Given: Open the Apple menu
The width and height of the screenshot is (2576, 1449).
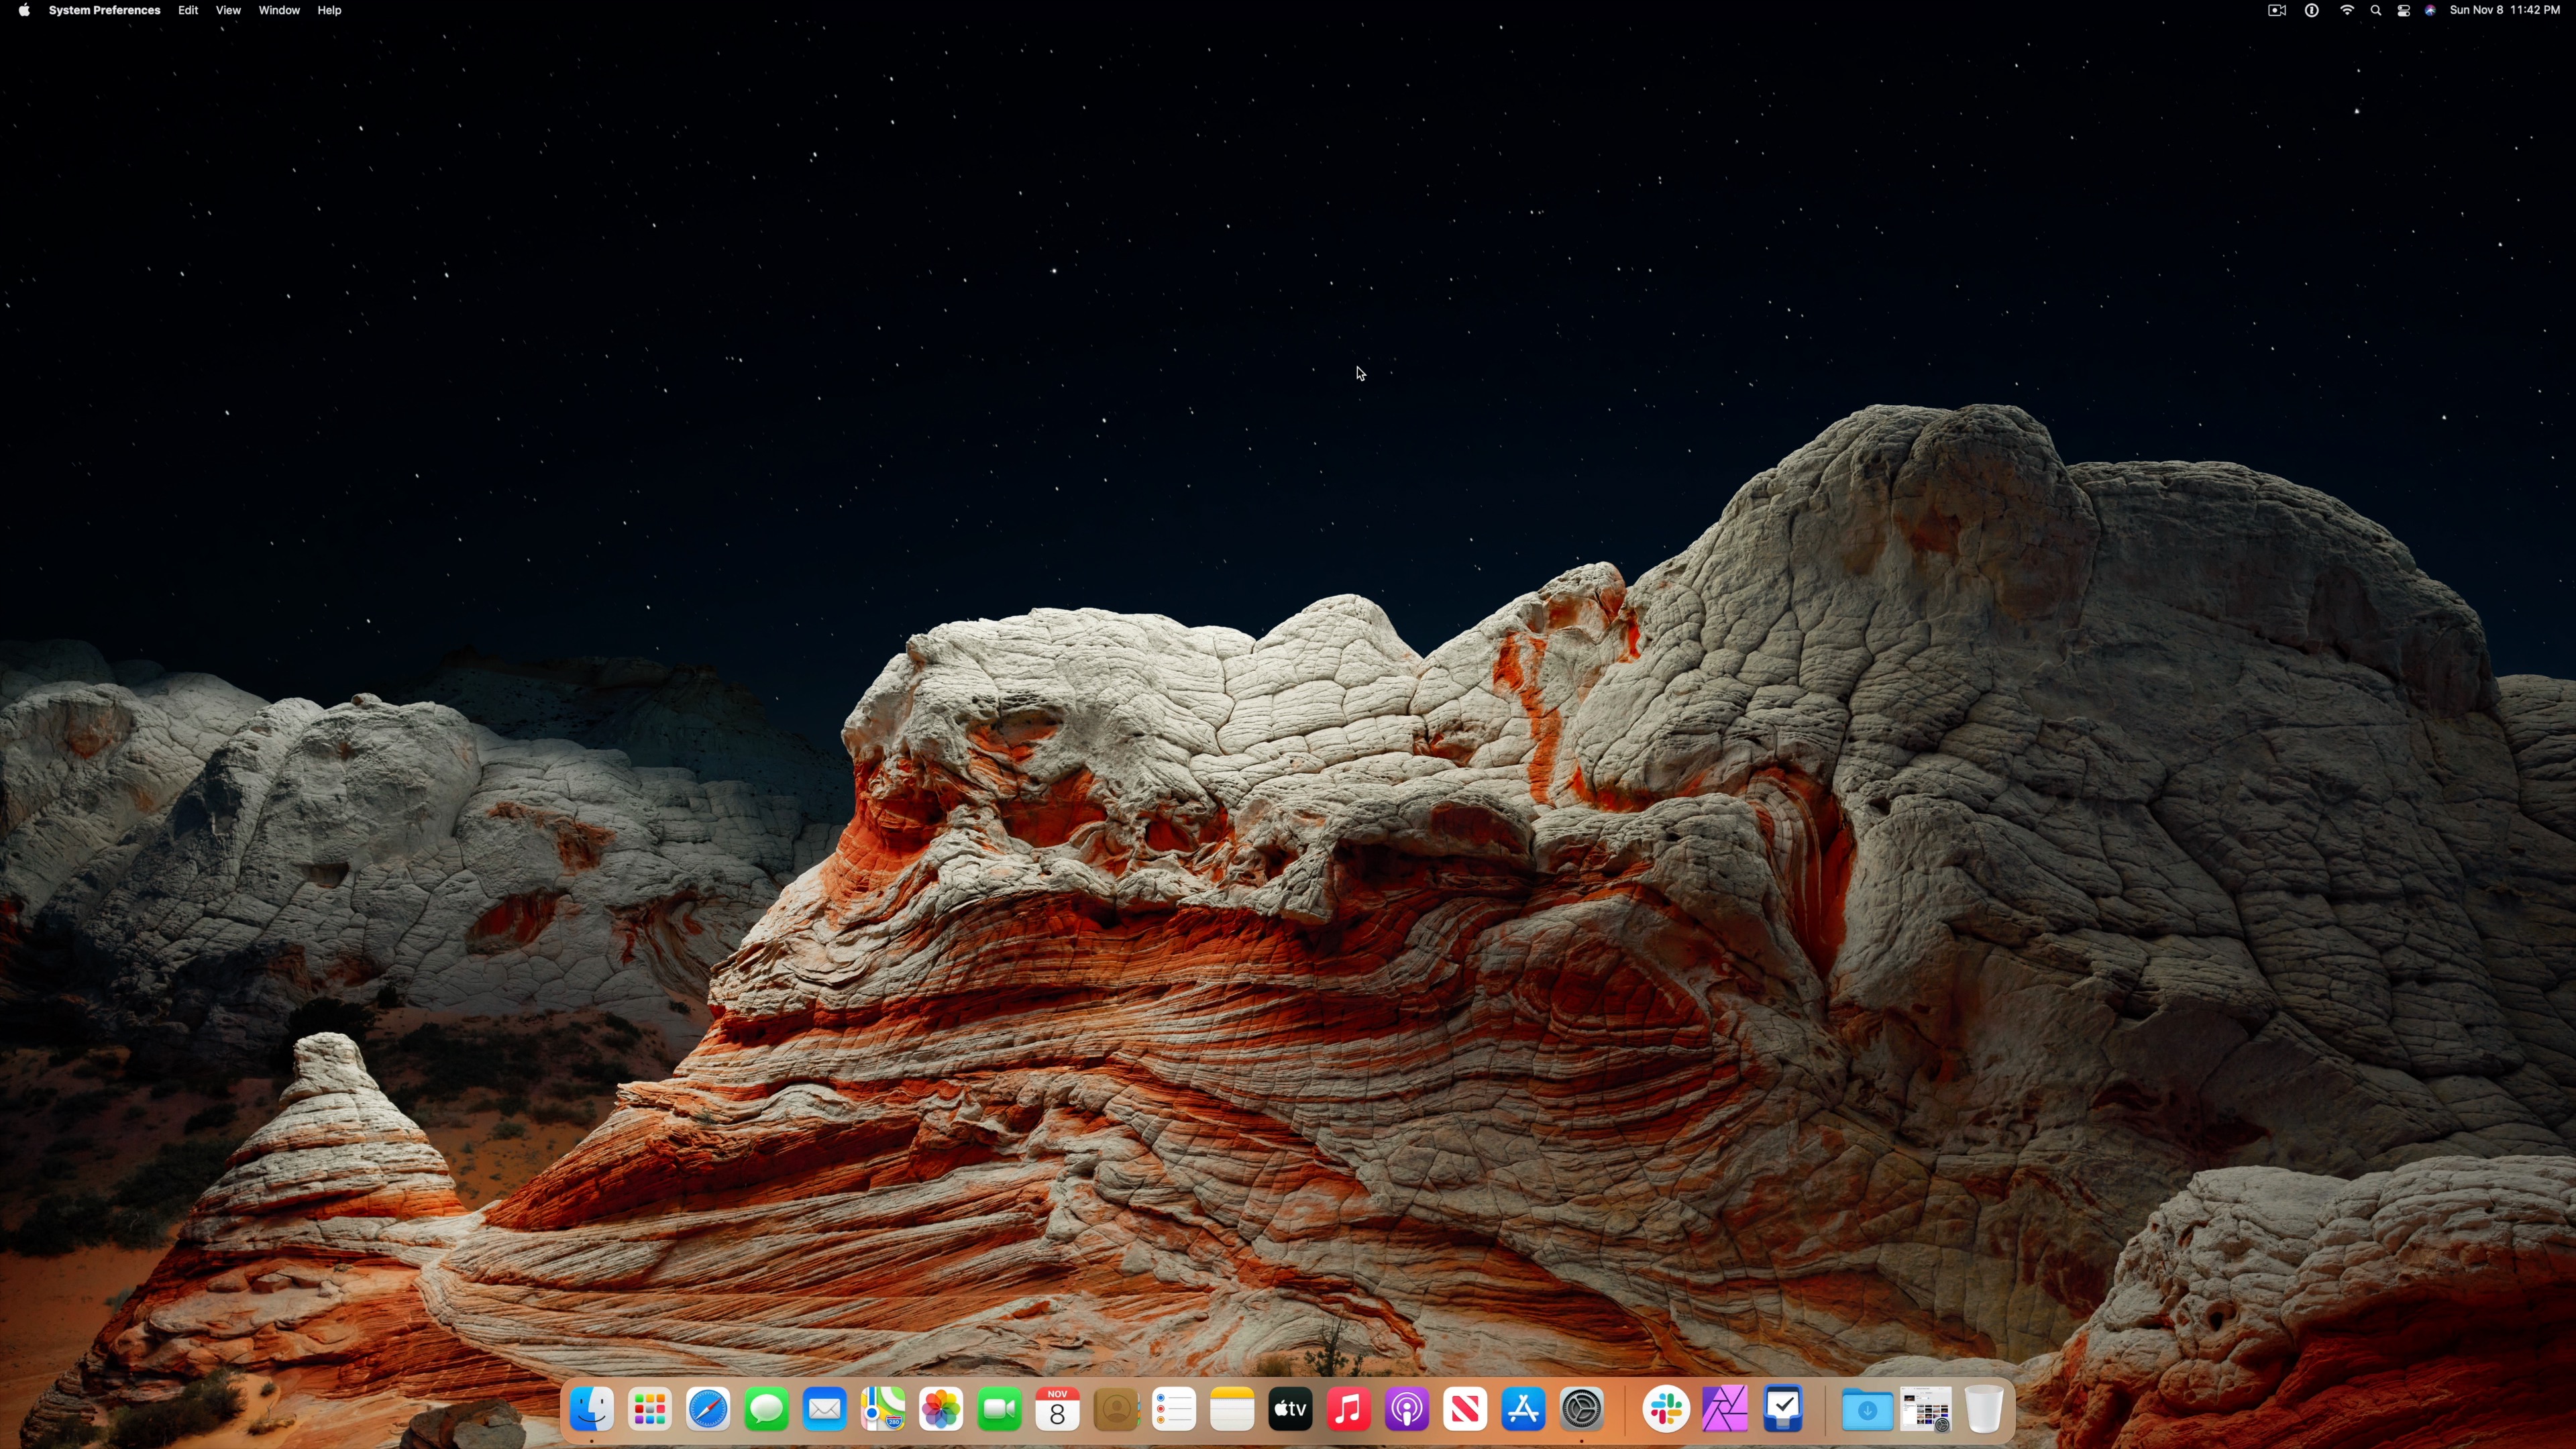Looking at the screenshot, I should click(x=24, y=10).
